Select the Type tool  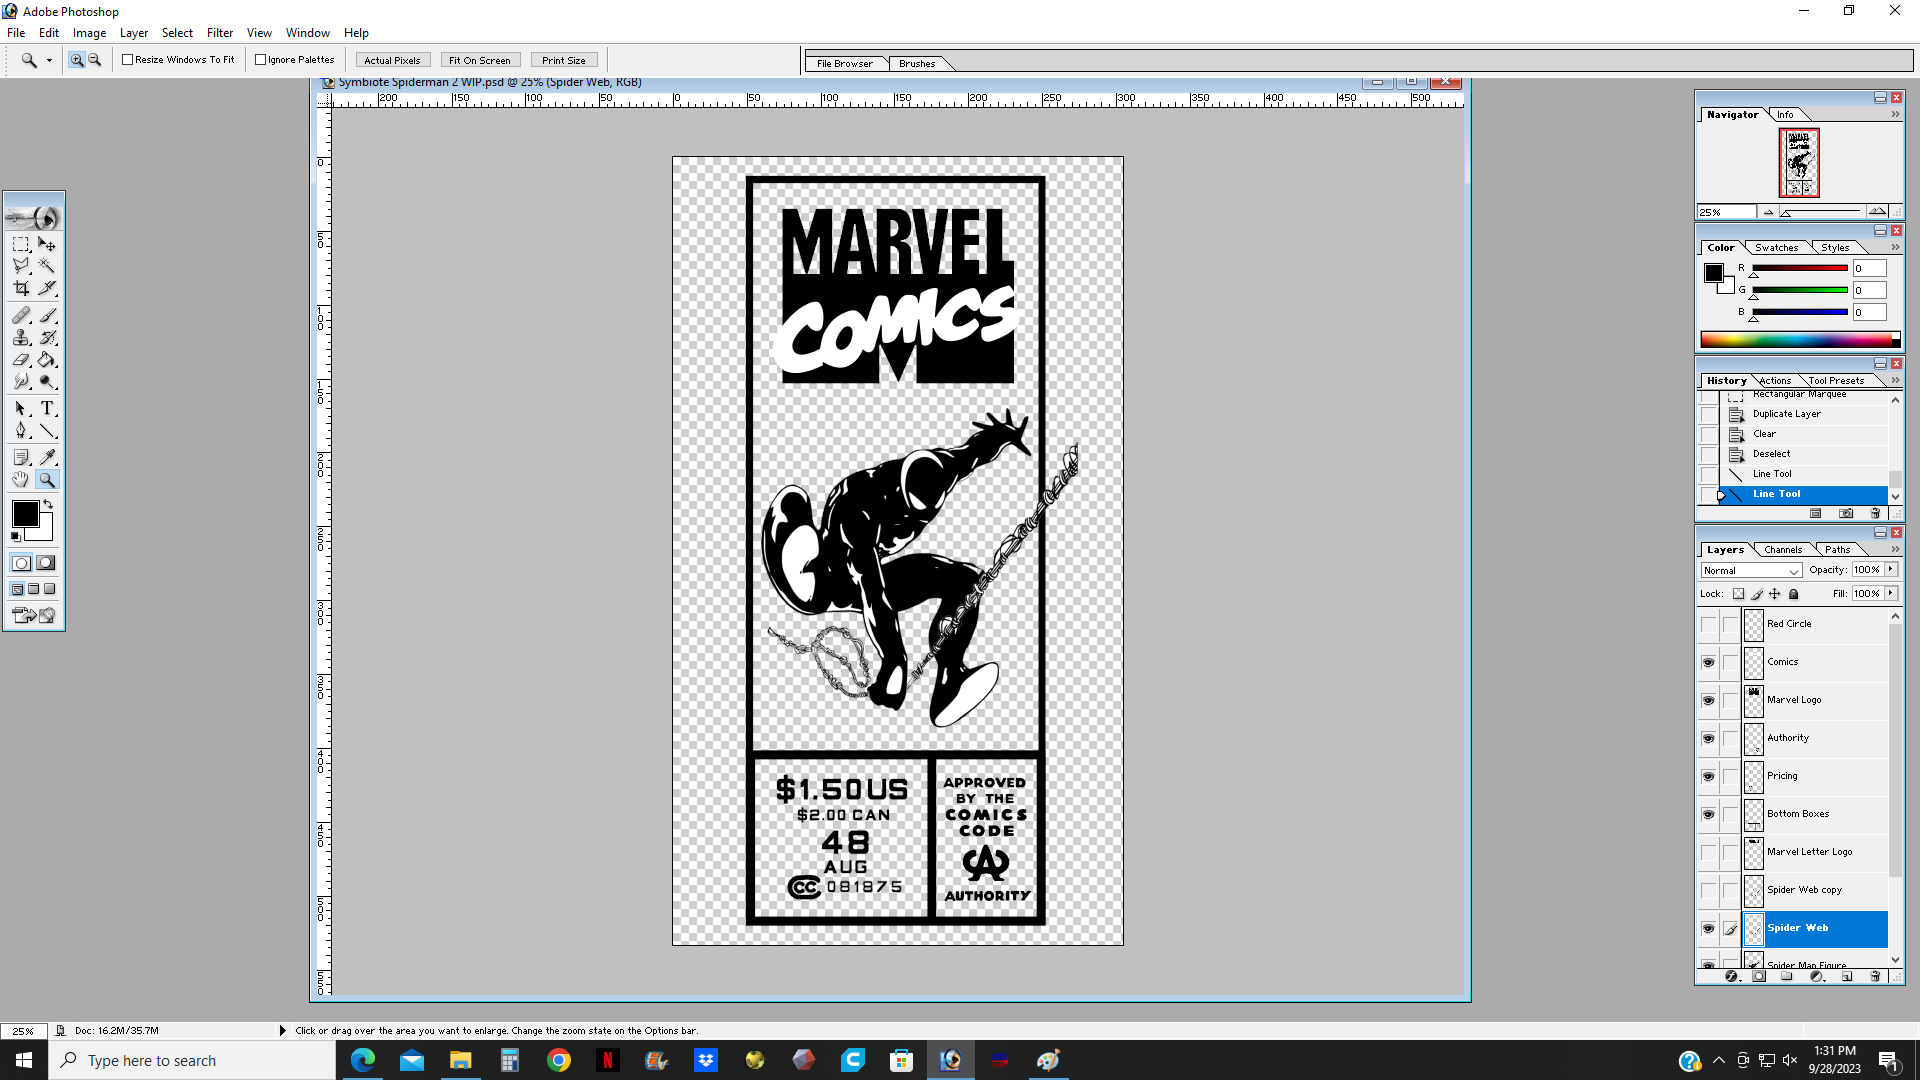tap(47, 409)
